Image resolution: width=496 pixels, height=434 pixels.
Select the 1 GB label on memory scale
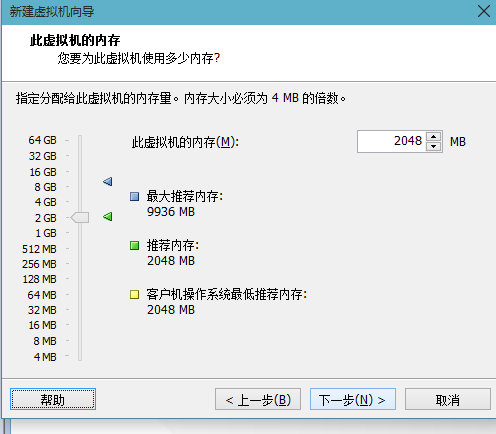(45, 233)
